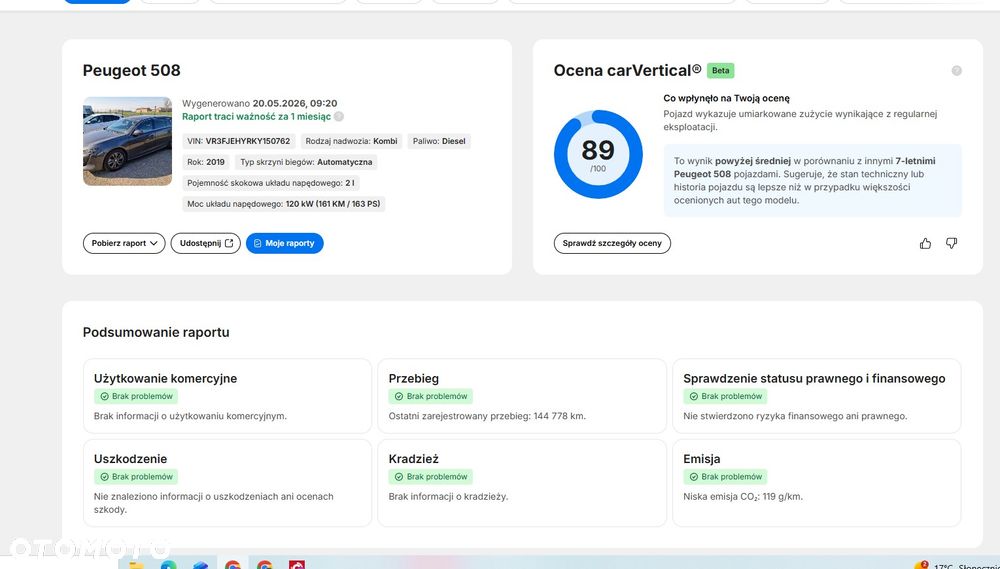Open the help question mark on the Ocena carVertical card
The height and width of the screenshot is (569, 1000).
956,71
